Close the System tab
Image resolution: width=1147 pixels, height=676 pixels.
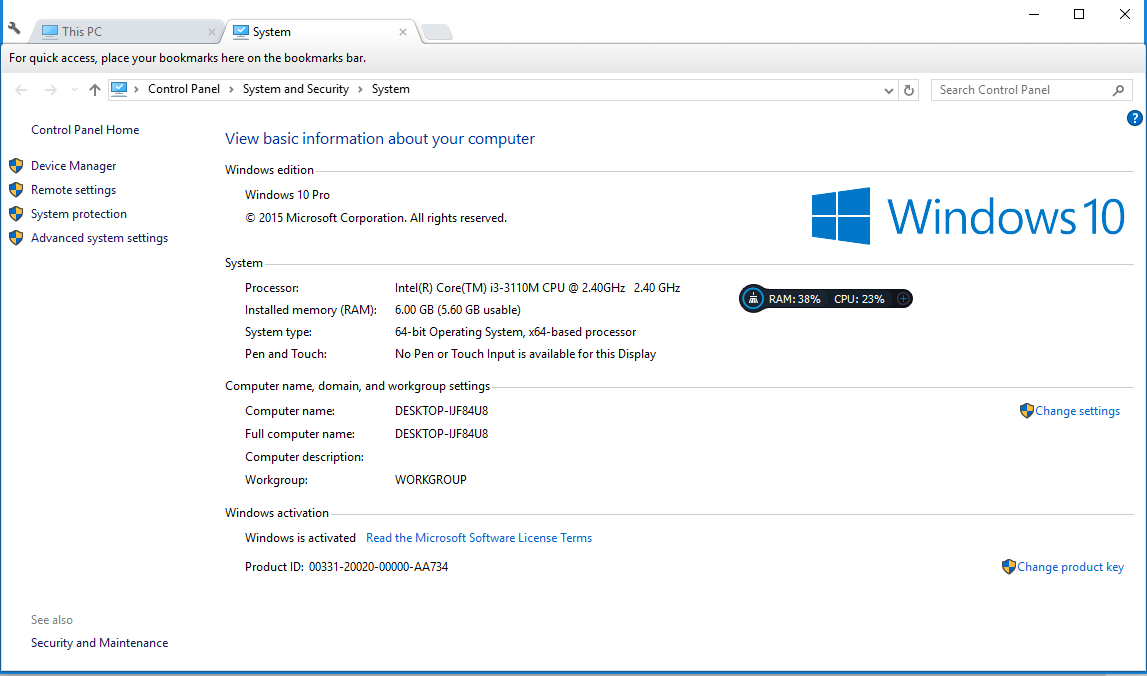point(403,32)
